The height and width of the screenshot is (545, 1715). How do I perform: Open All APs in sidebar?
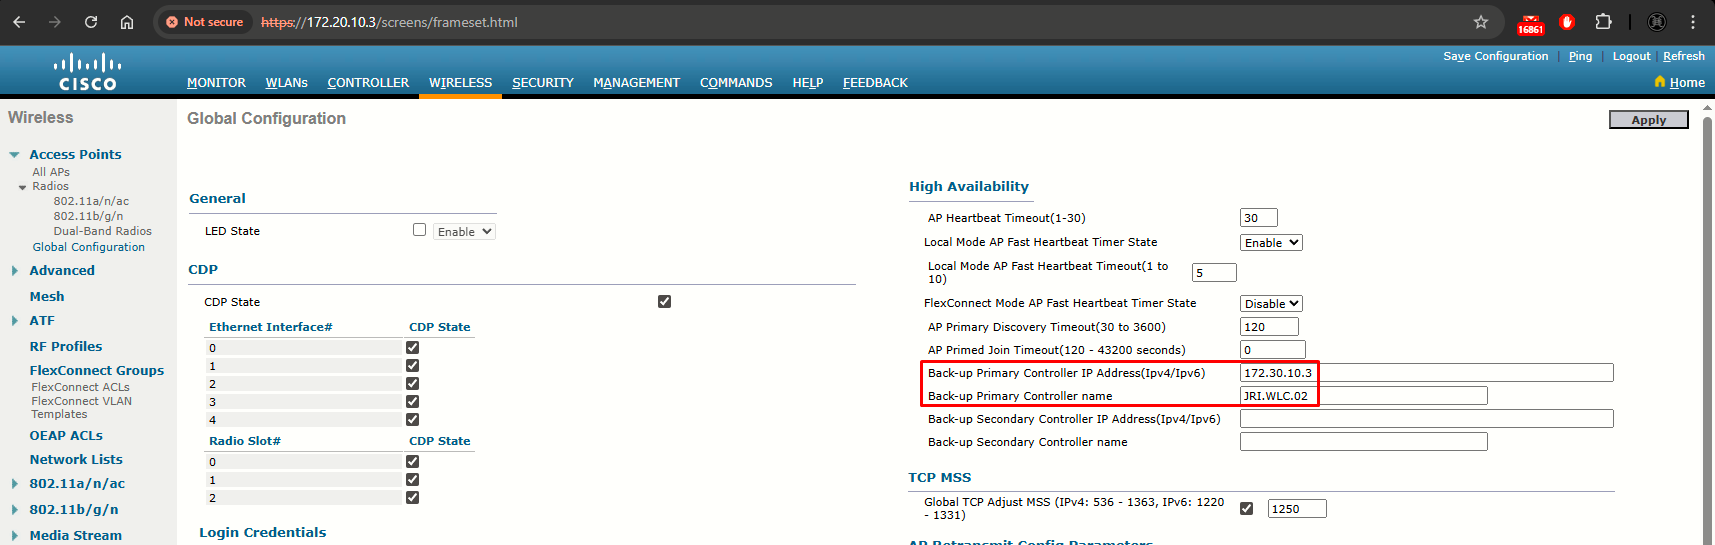pos(51,172)
